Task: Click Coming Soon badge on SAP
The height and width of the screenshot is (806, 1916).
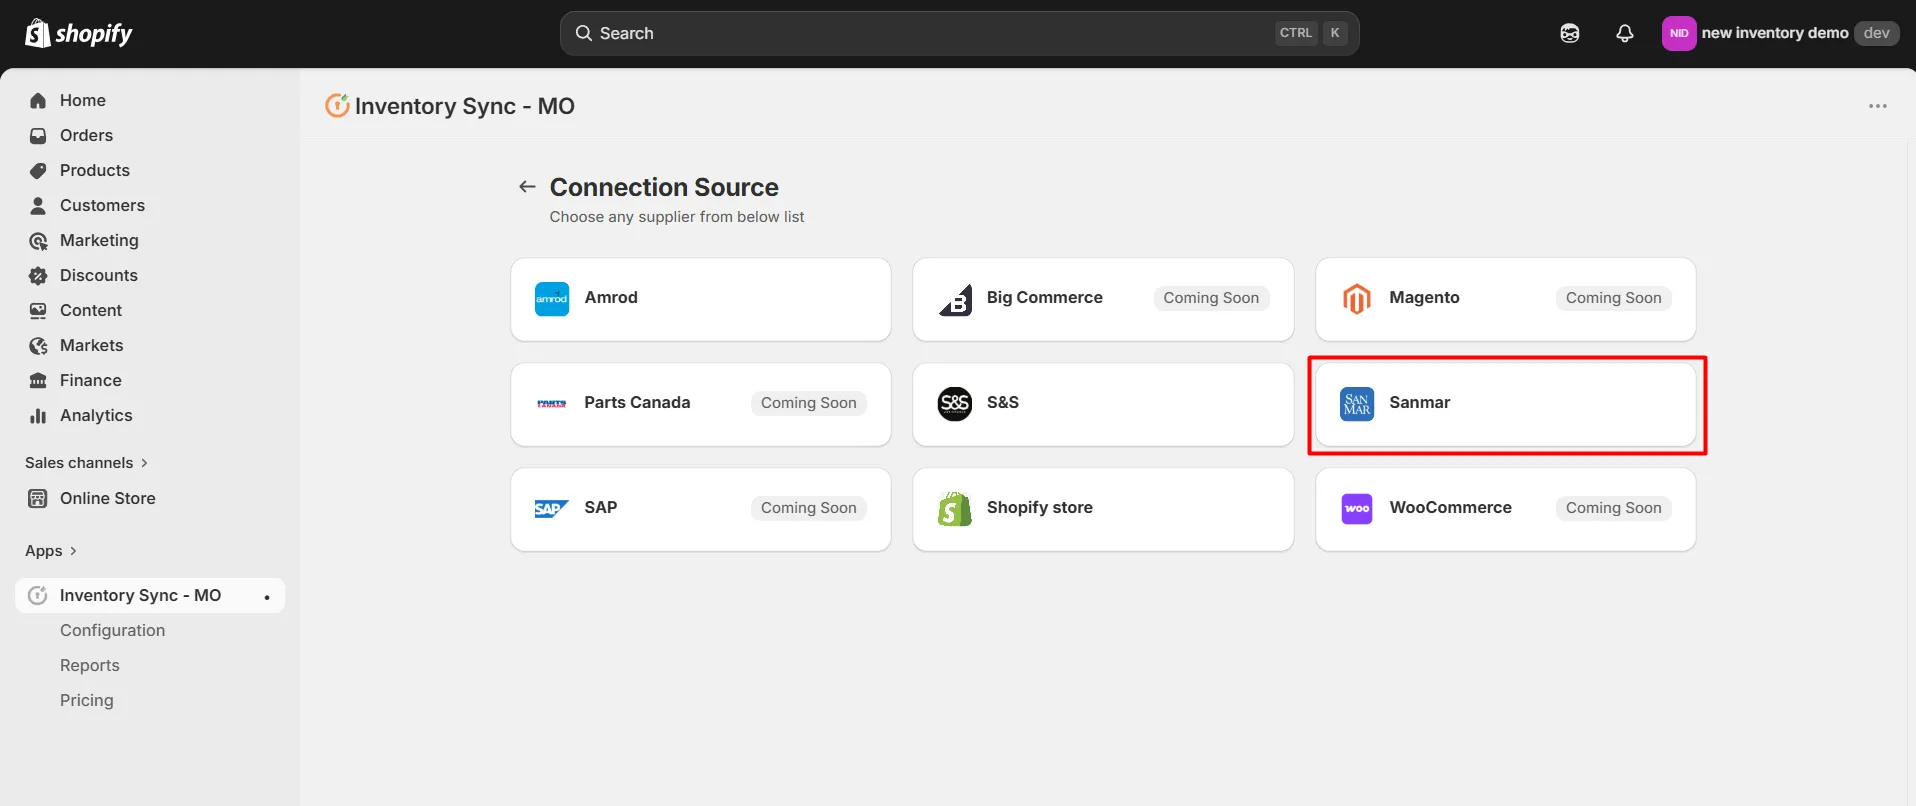Action: pyautogui.click(x=809, y=508)
